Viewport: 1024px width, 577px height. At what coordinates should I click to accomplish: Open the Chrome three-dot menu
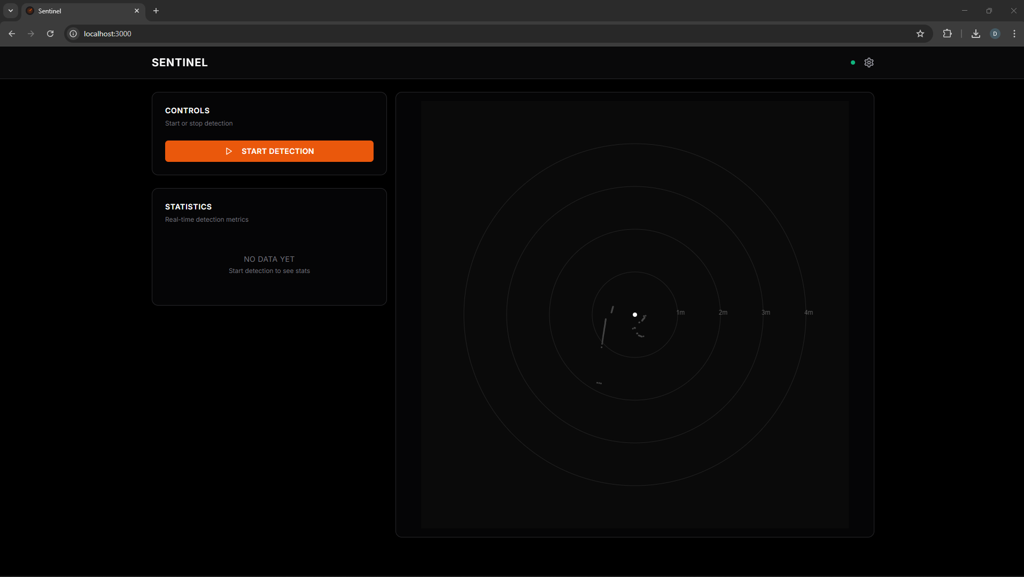pos(1014,34)
